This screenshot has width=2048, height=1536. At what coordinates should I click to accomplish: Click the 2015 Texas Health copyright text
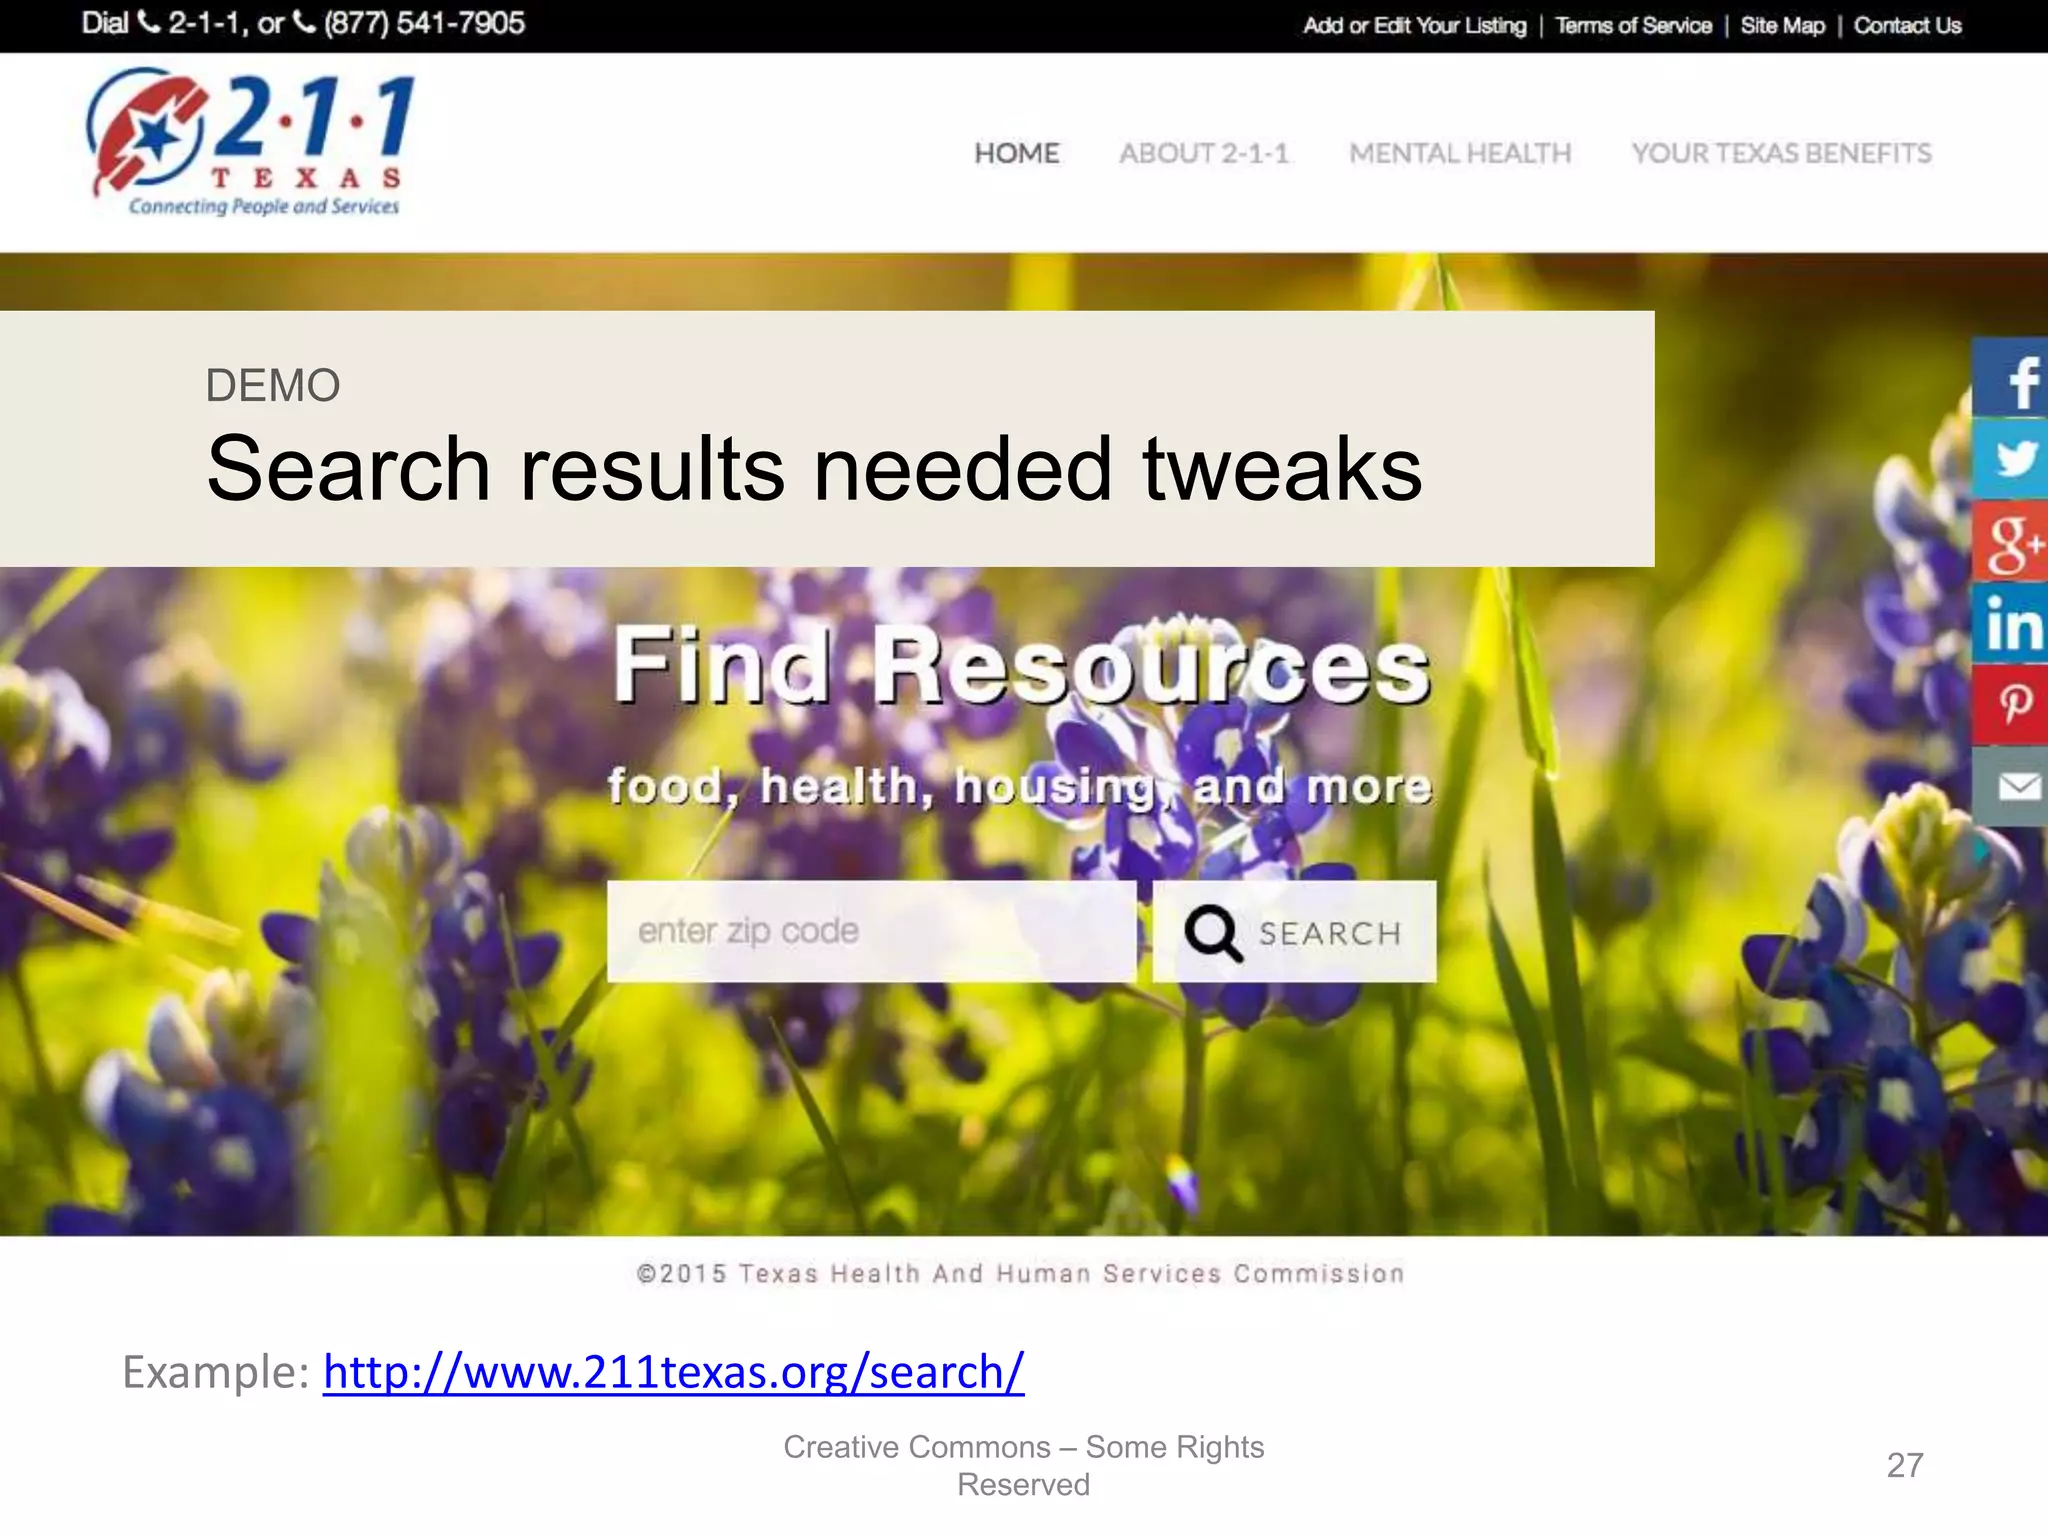point(1020,1273)
